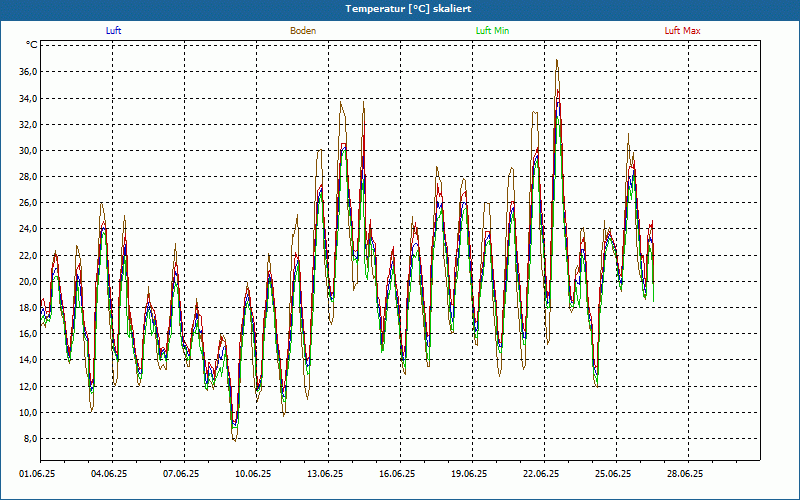The image size is (800, 500).
Task: Click the date label 13.06.25
Action: (x=324, y=474)
